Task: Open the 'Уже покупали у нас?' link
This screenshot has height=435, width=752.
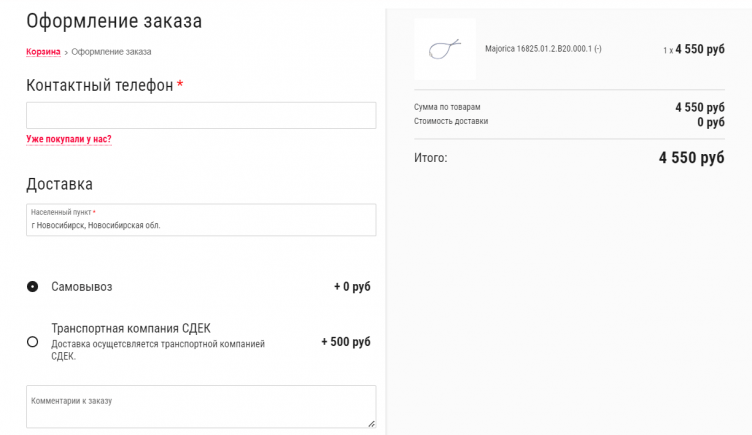Action: (69, 140)
